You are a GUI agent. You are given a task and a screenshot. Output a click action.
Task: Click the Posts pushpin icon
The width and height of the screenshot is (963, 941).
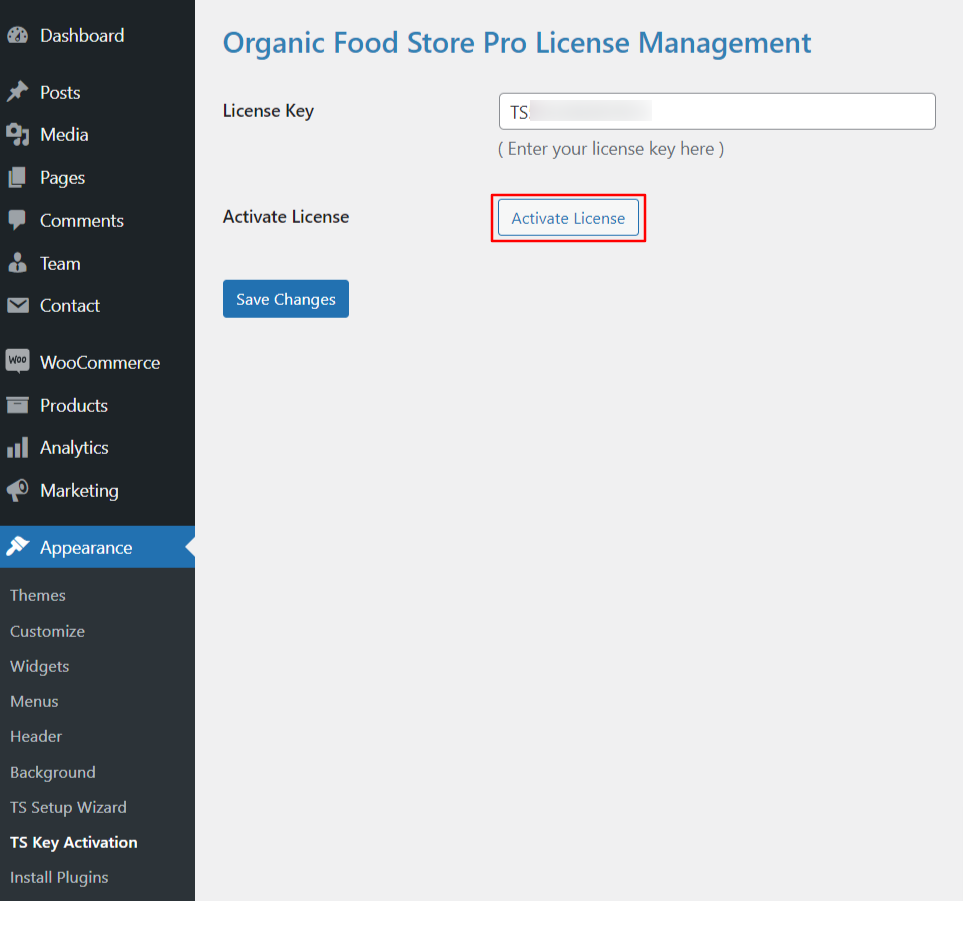tap(17, 92)
